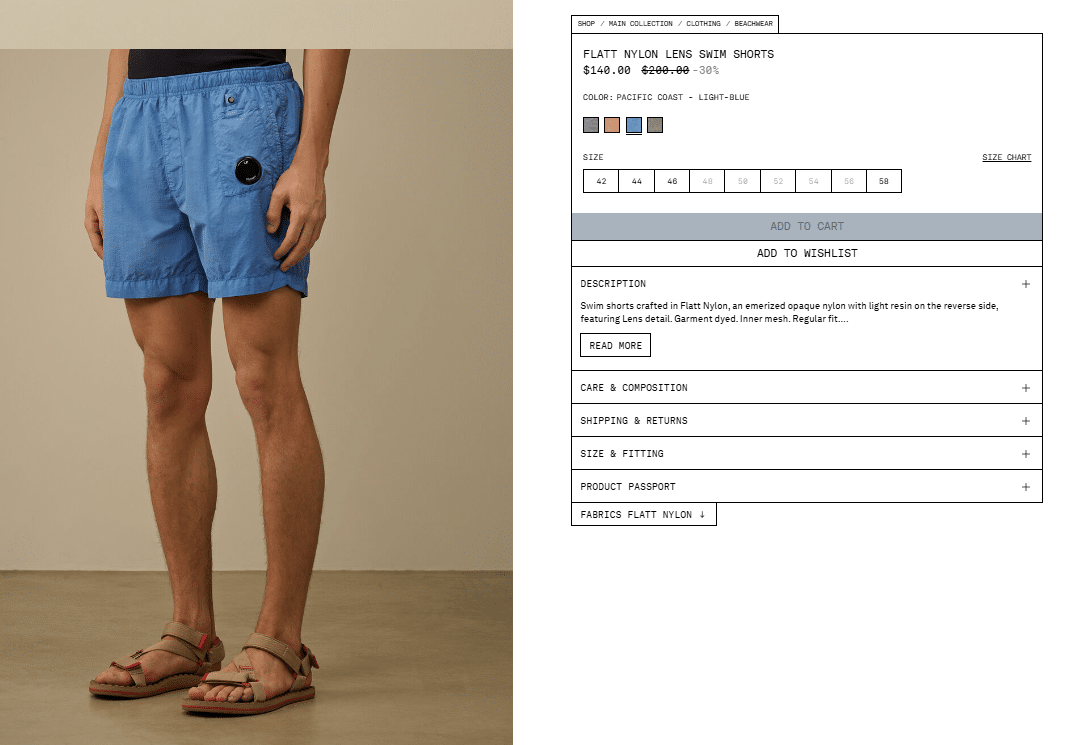The image size is (1078, 745).
Task: Open Main Collection breadcrumb link
Action: 640,23
